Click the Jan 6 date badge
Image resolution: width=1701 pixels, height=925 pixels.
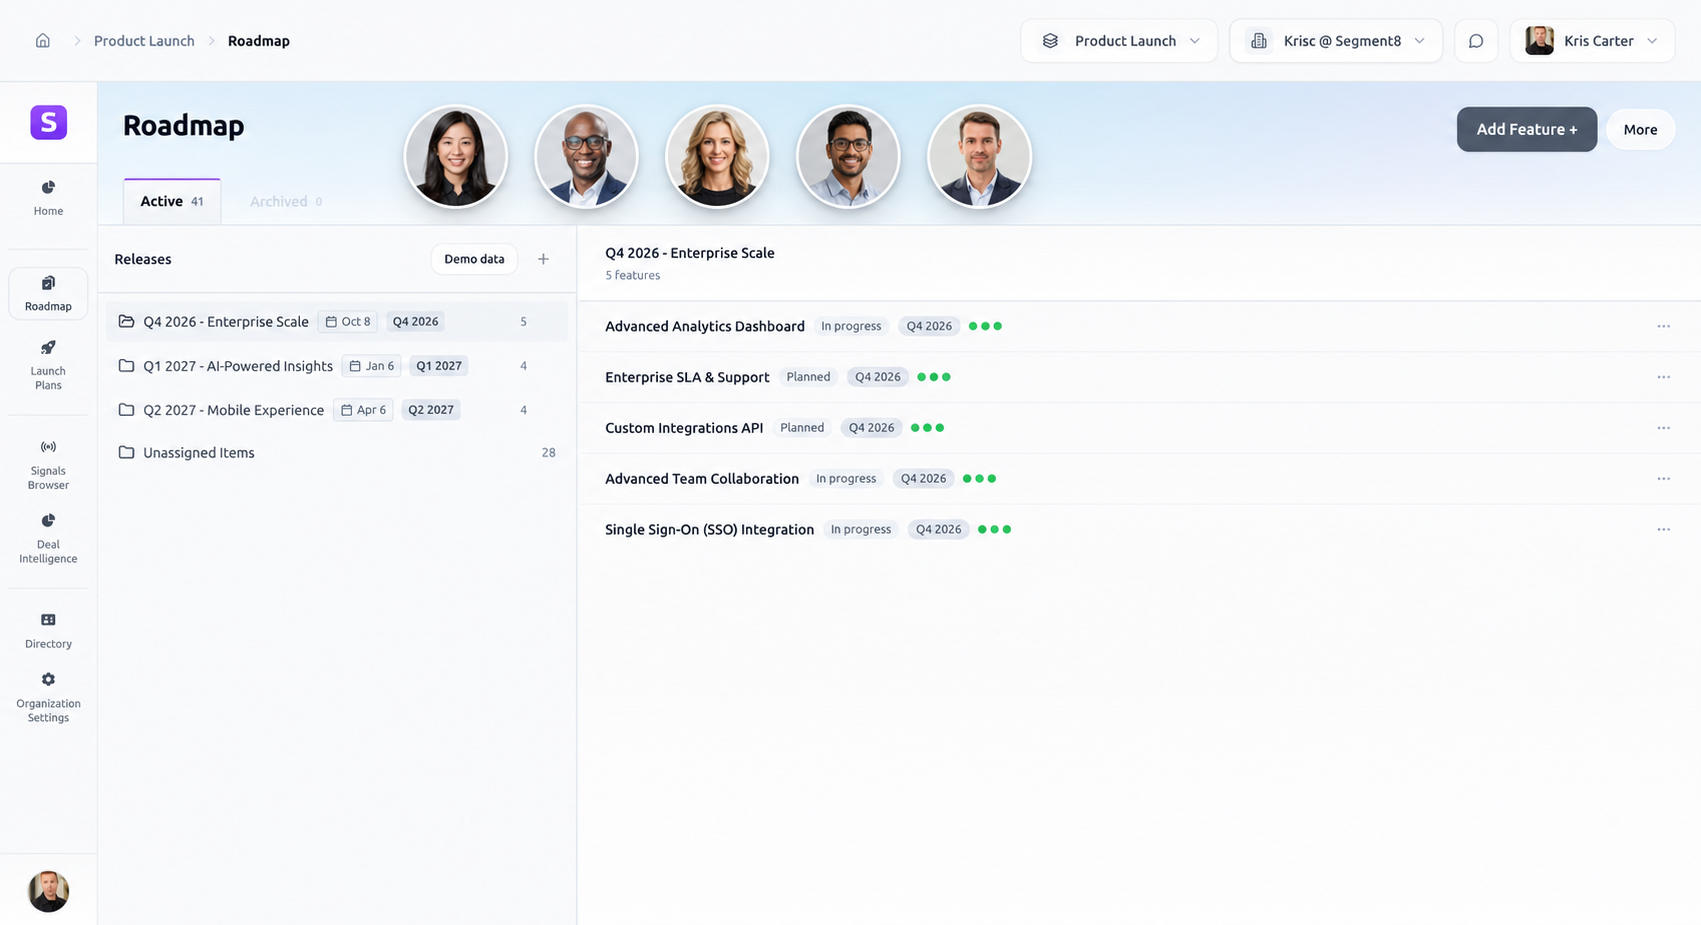pos(372,366)
